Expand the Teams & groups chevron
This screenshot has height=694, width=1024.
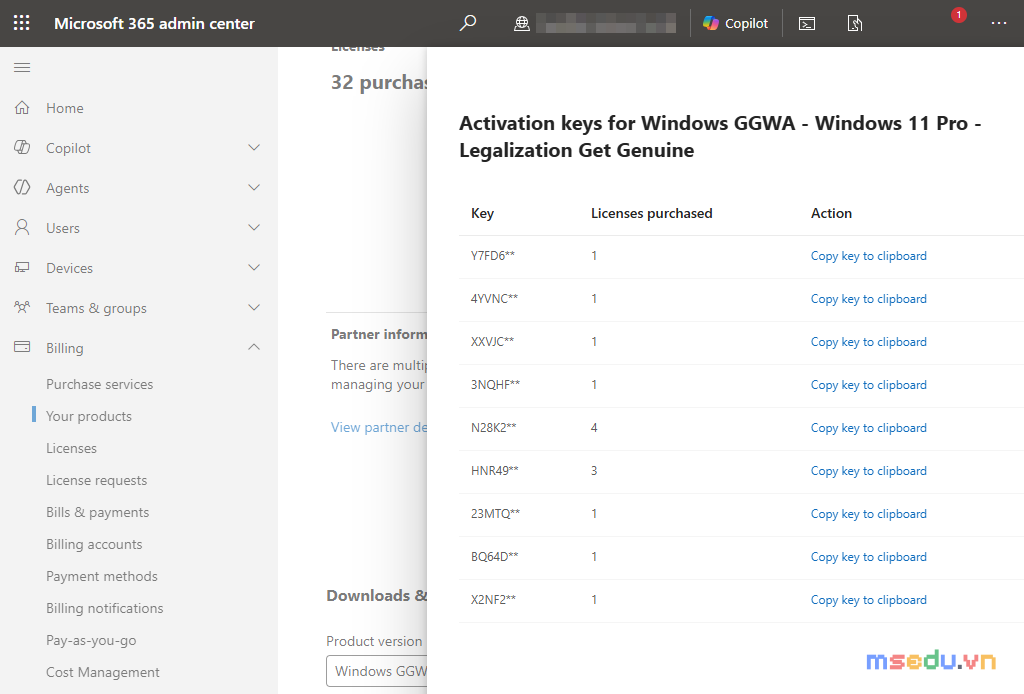tap(254, 307)
